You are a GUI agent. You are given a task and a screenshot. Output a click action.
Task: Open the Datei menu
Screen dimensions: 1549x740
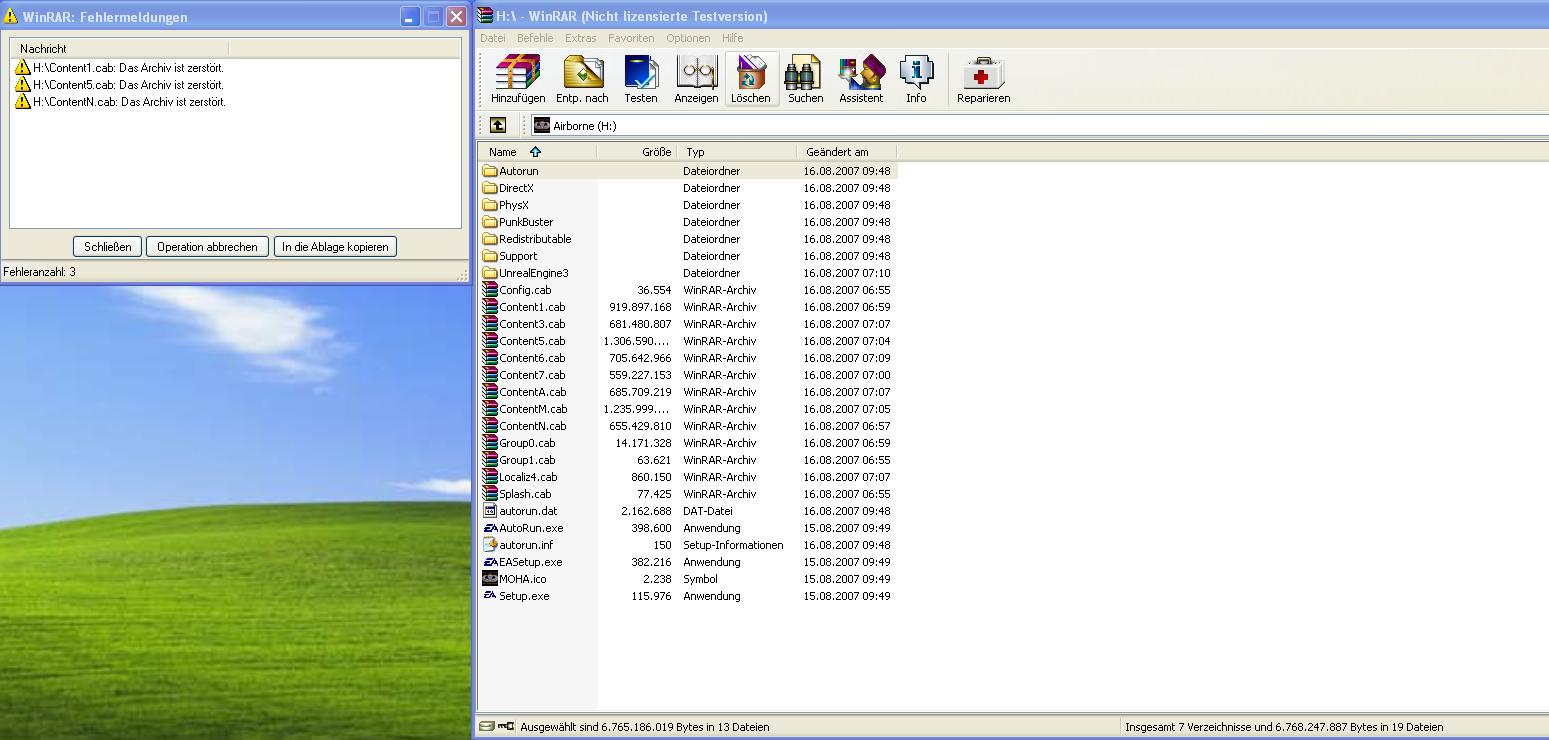(x=493, y=38)
